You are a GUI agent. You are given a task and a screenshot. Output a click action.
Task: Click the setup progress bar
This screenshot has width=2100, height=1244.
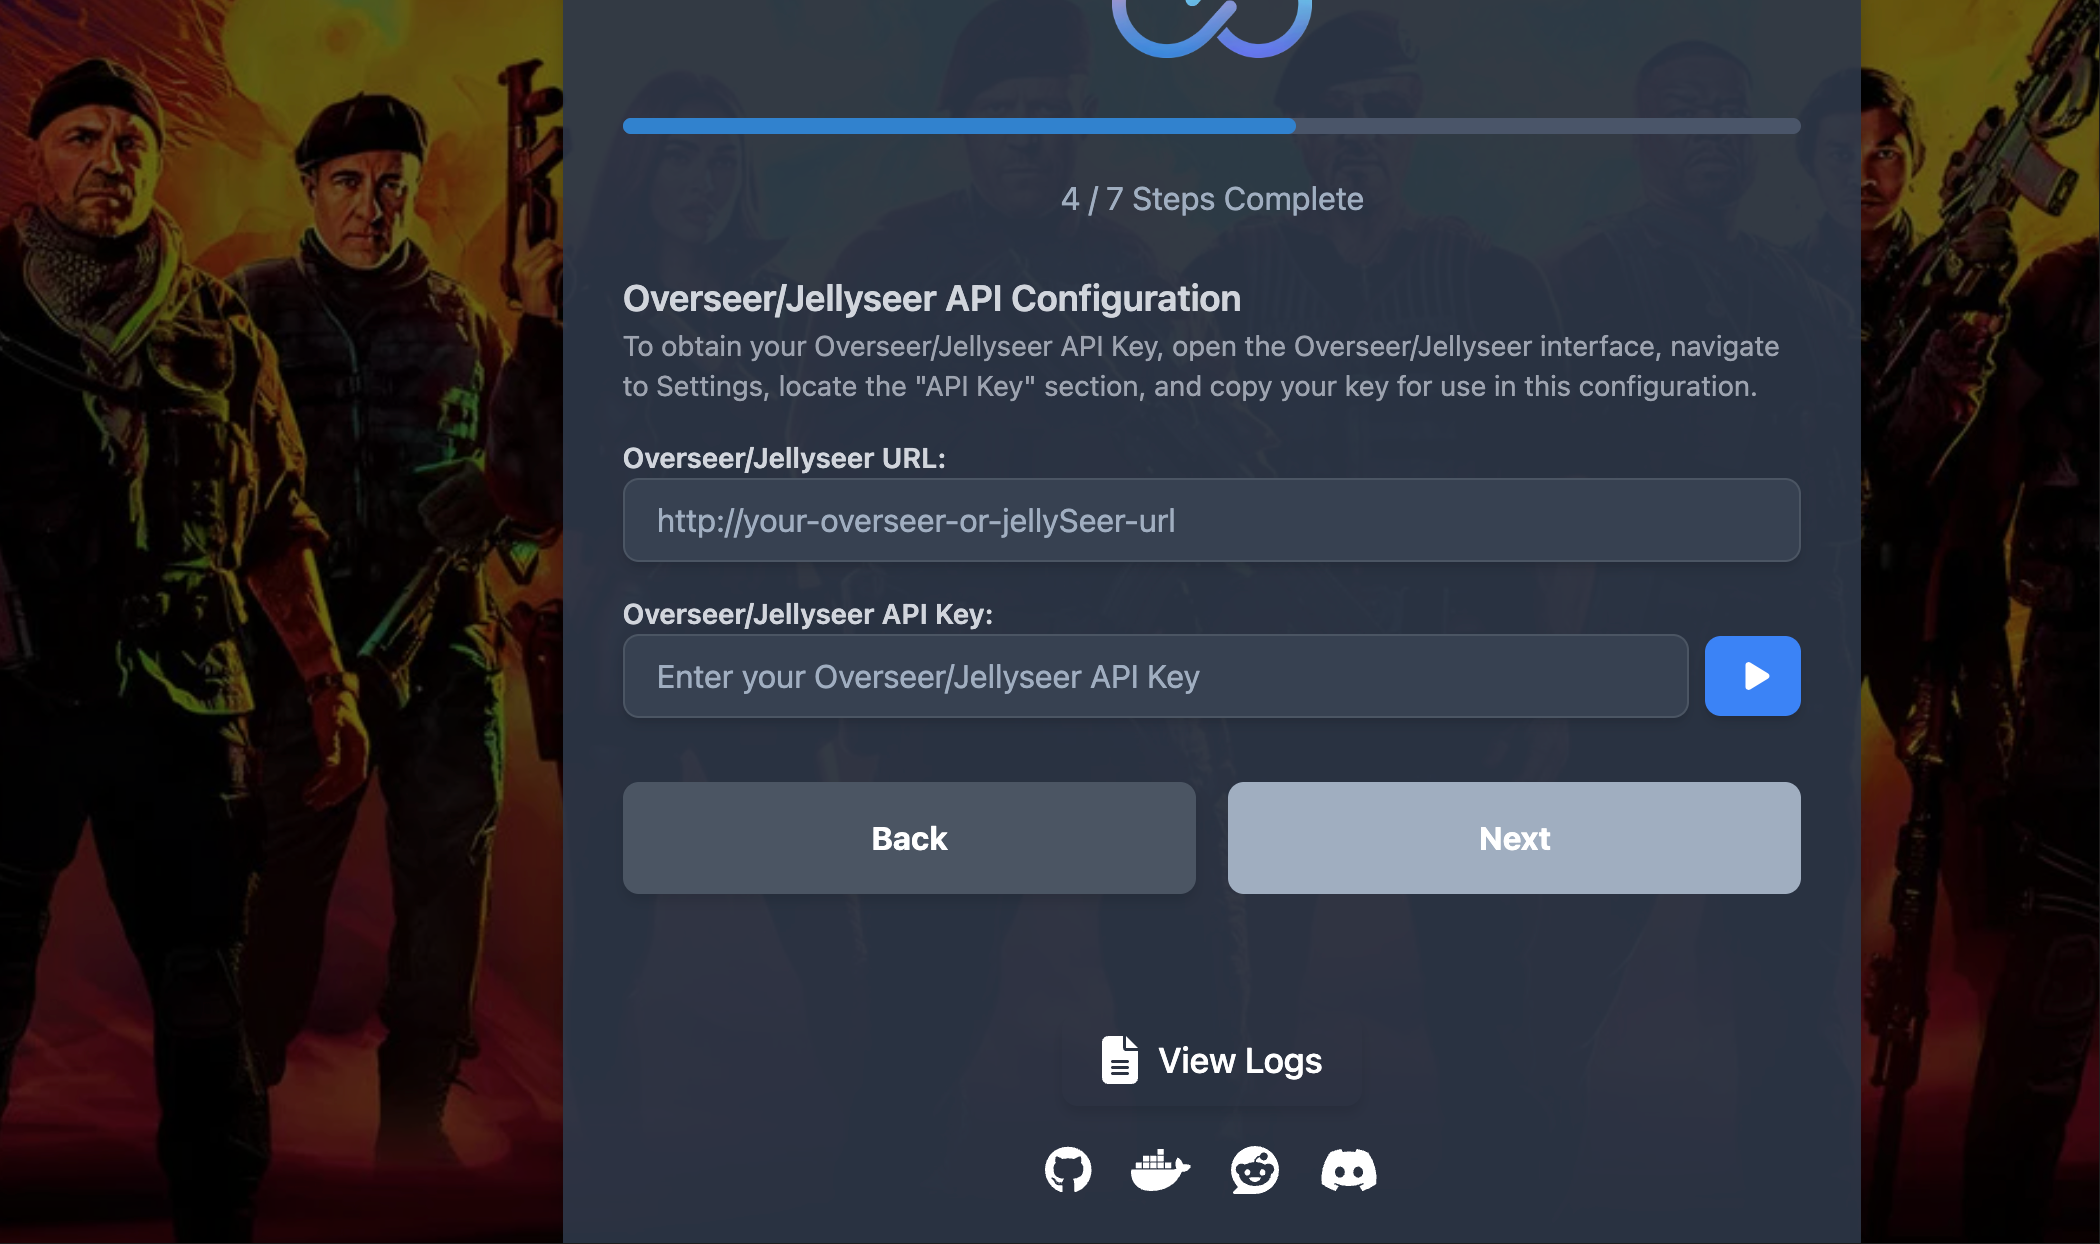point(1212,126)
